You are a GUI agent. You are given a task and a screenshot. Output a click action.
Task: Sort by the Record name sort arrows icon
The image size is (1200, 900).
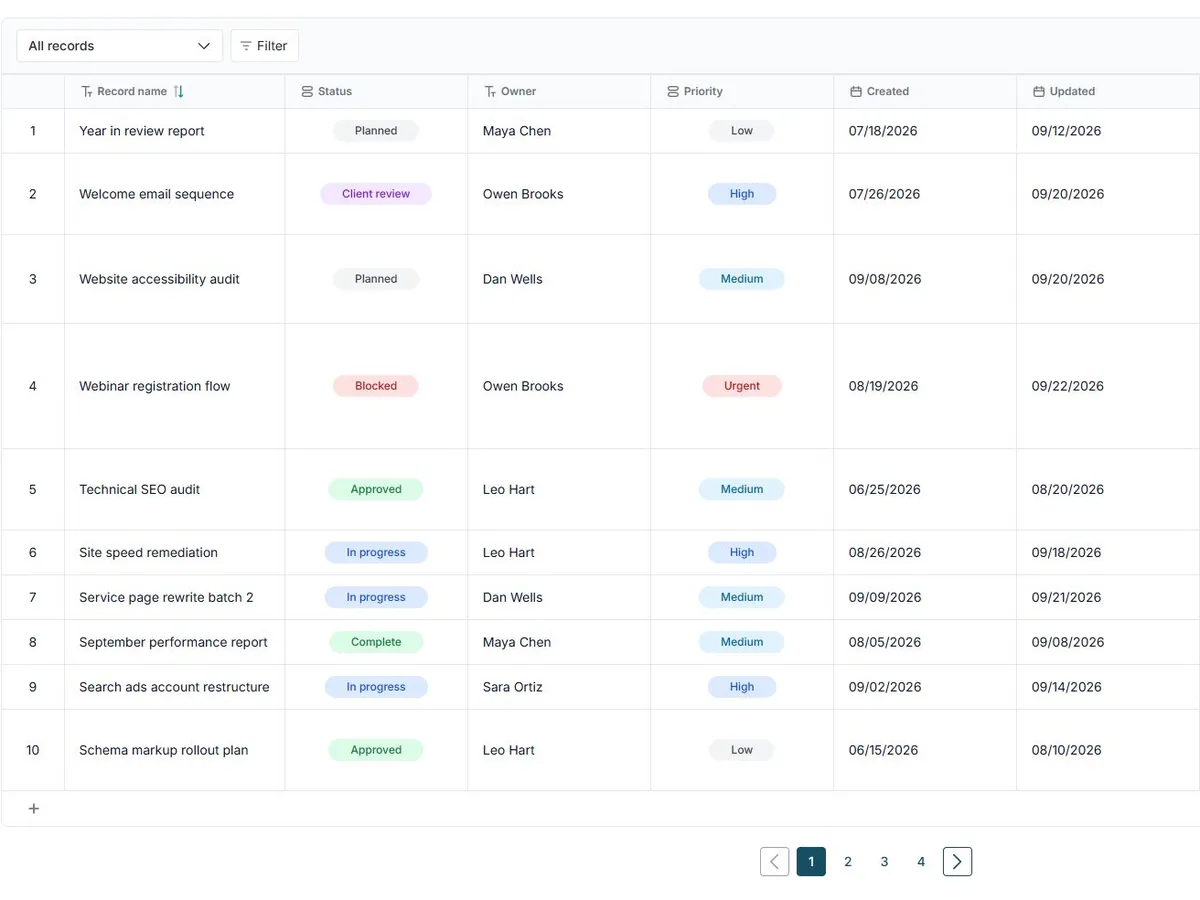pos(179,91)
